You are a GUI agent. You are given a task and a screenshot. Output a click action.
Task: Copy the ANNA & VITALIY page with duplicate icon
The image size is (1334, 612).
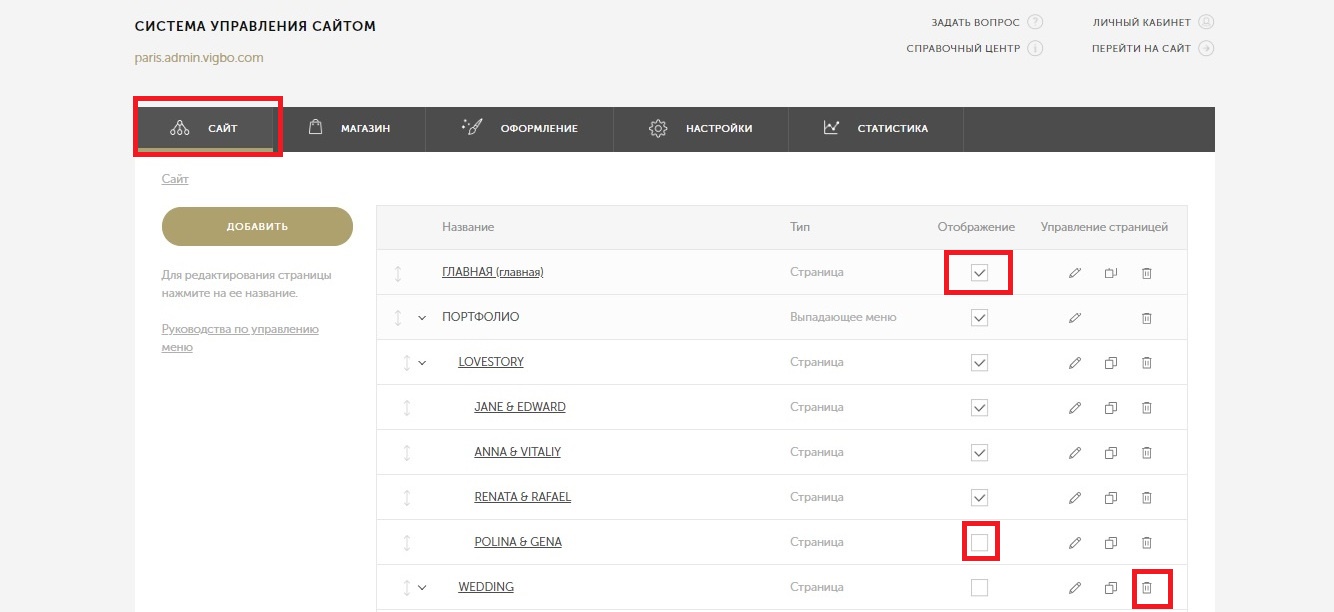1111,453
